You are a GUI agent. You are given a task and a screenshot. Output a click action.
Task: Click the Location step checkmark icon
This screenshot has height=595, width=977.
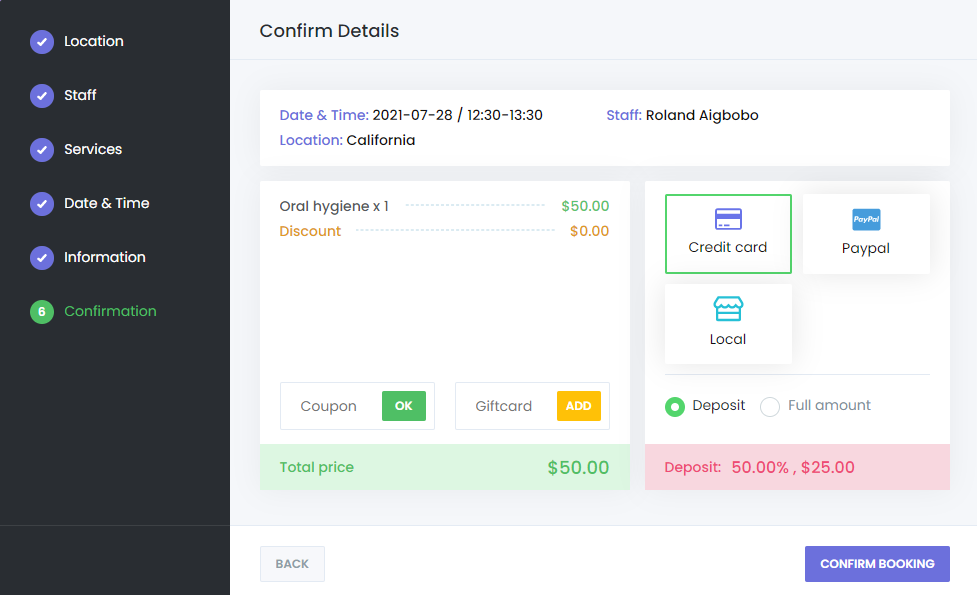click(x=42, y=42)
